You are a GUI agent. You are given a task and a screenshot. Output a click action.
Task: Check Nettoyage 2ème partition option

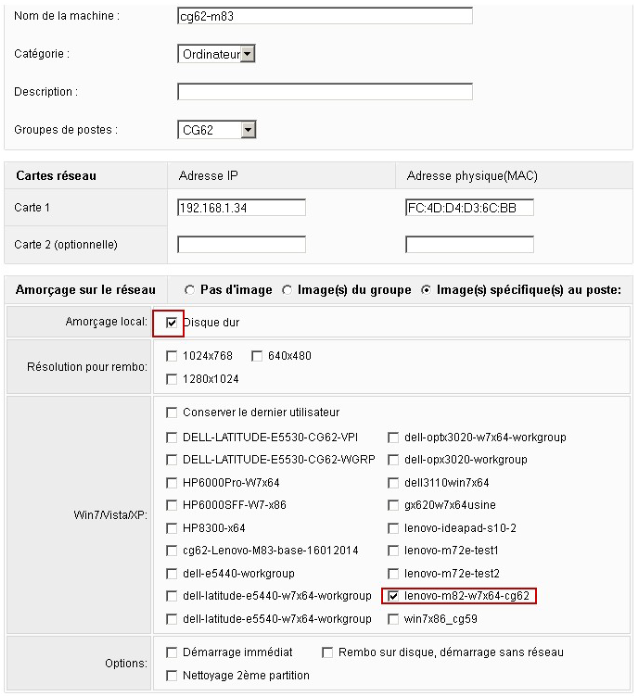pos(172,675)
